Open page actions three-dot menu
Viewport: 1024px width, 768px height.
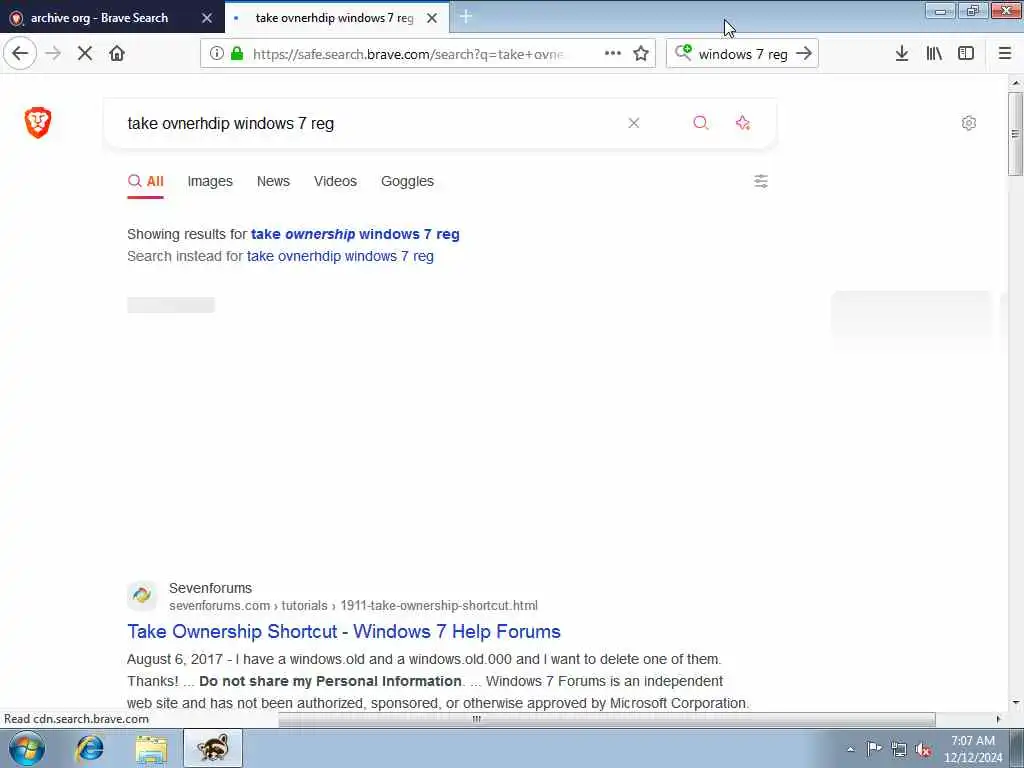(613, 54)
